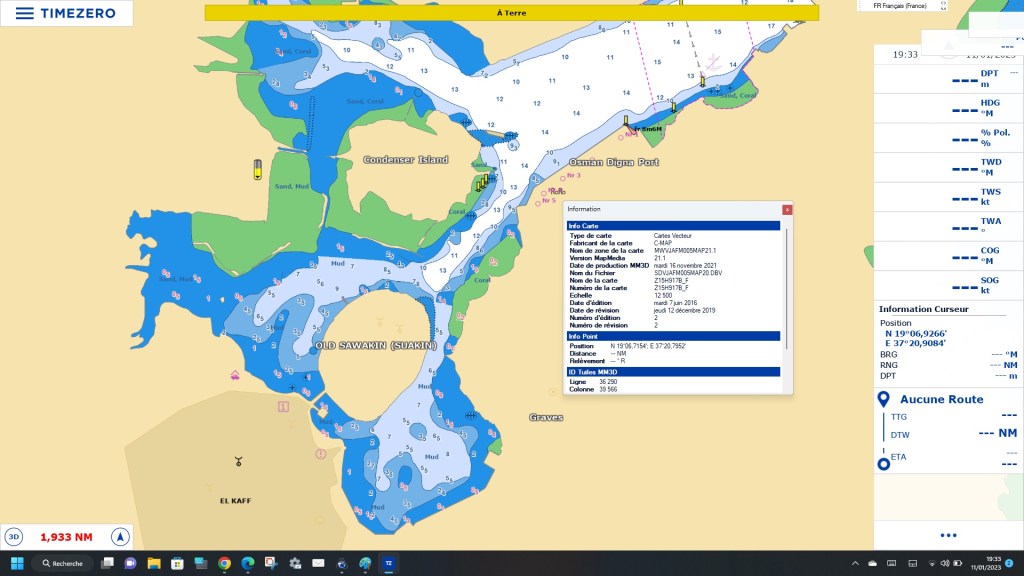Viewport: 1024px width, 576px height.
Task: Close the Information popup window
Action: 787,209
